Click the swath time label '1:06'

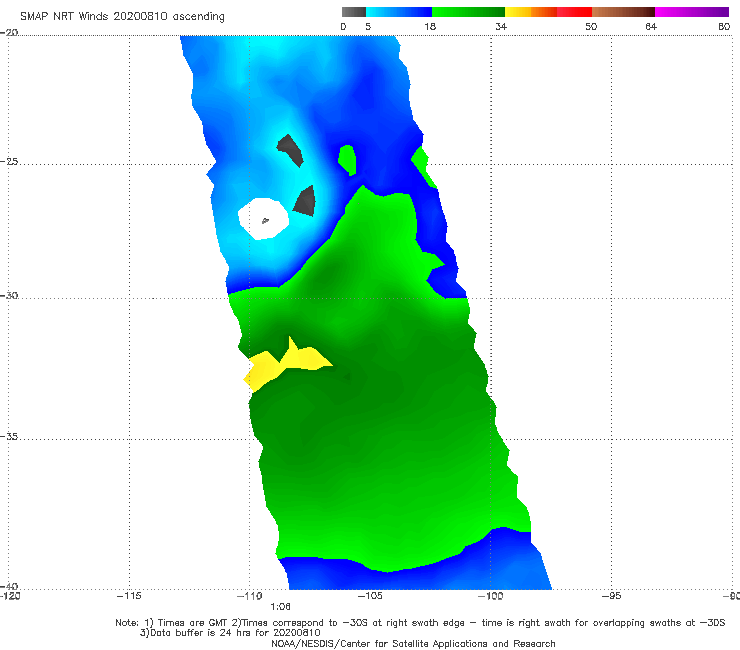(x=280, y=607)
